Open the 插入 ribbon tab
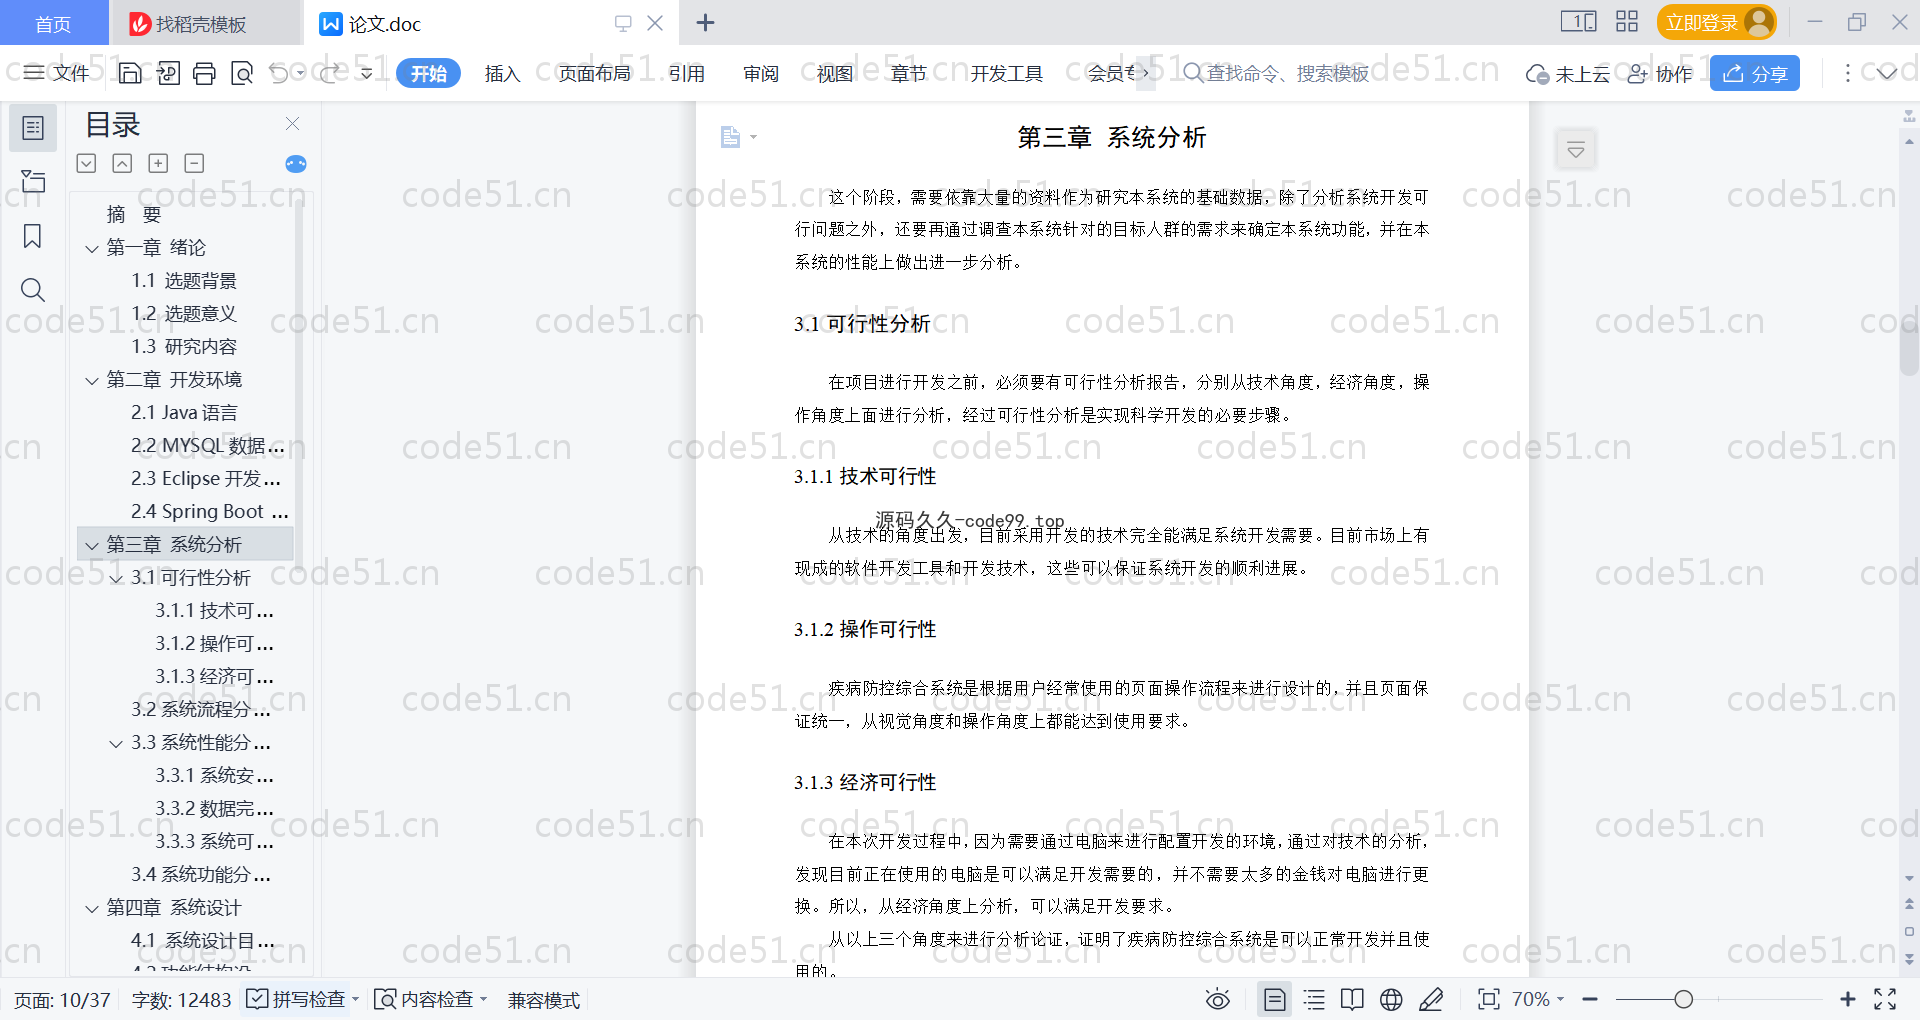1920x1020 pixels. tap(502, 73)
